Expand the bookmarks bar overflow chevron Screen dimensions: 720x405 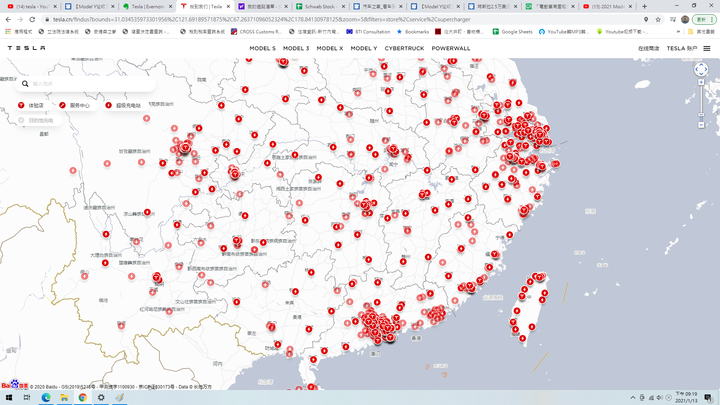[679, 32]
